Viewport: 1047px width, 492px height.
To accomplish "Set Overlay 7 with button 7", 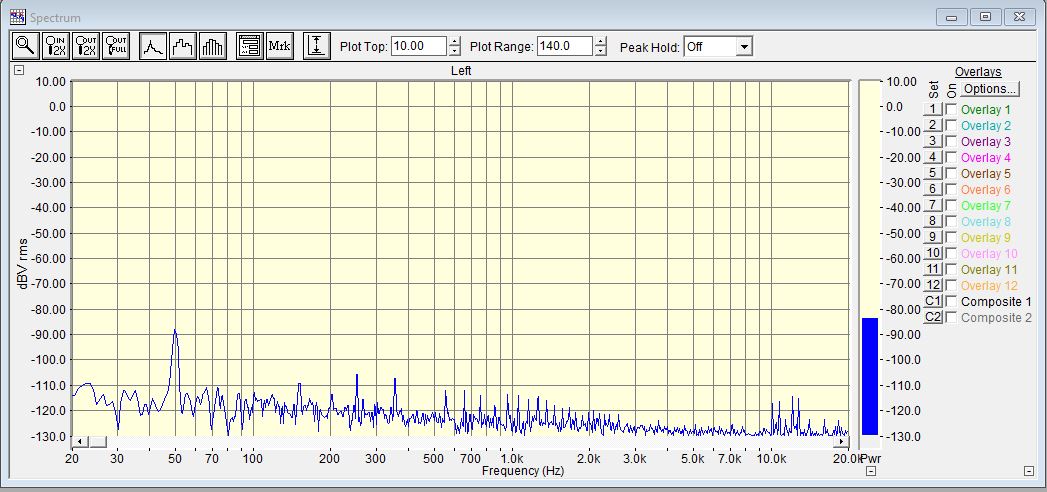I will [933, 206].
